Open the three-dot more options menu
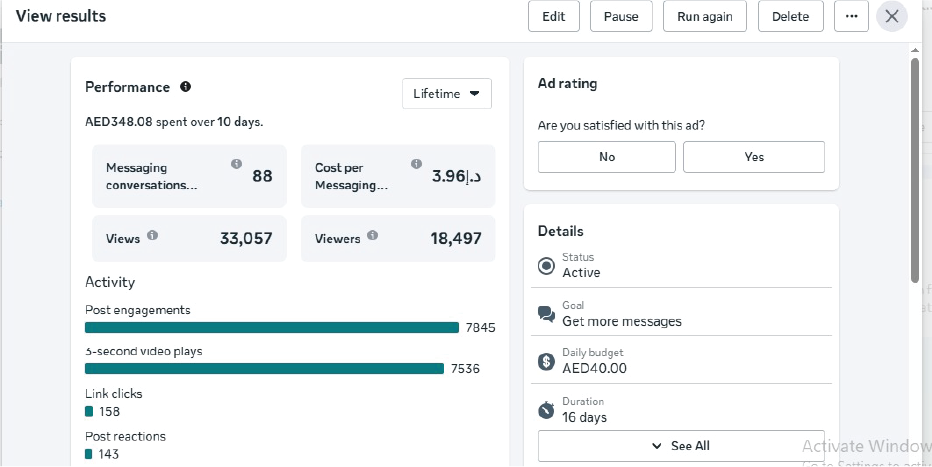 851,17
